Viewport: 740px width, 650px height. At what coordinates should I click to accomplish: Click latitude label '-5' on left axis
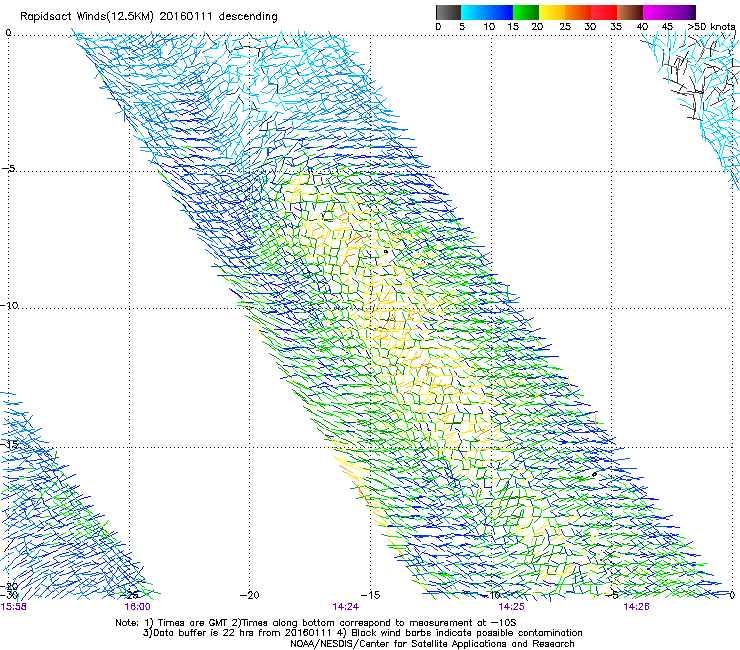tap(8, 169)
